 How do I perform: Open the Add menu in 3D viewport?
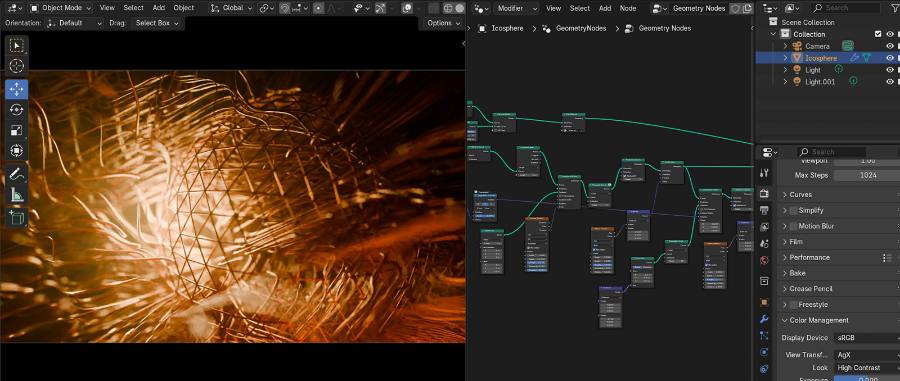(159, 8)
